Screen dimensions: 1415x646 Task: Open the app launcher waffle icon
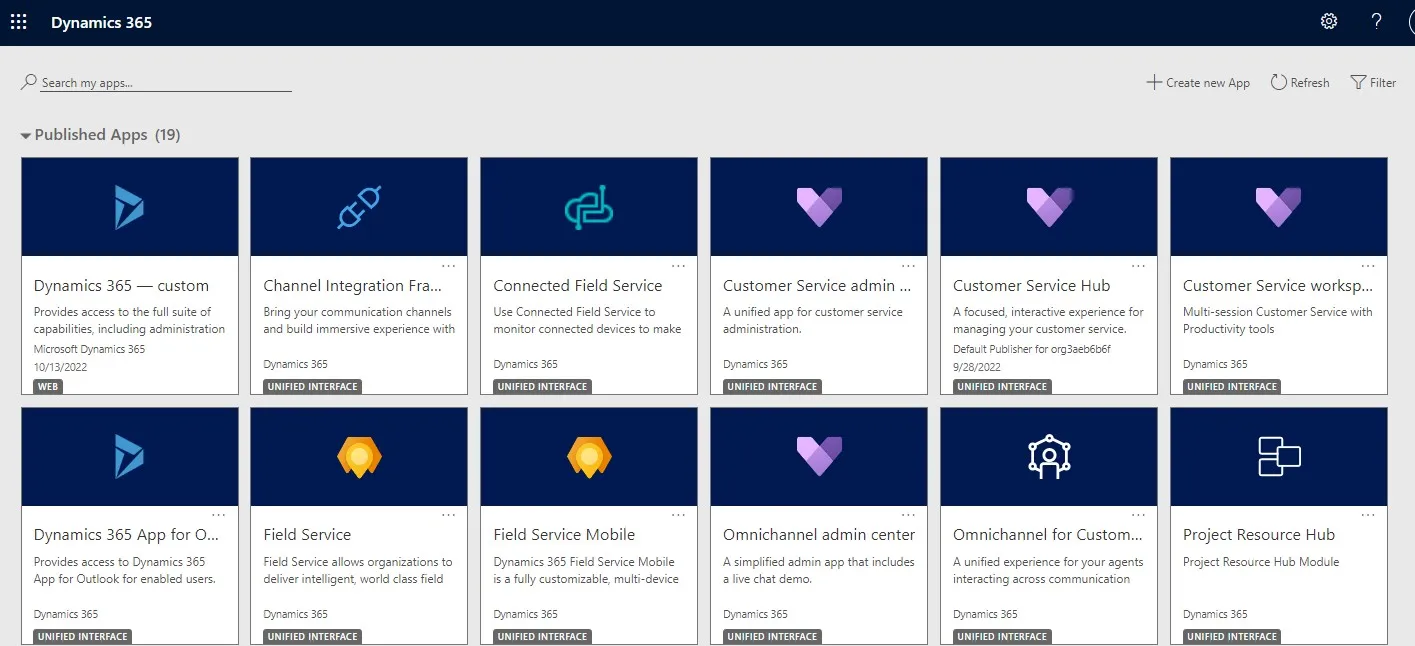[x=18, y=21]
